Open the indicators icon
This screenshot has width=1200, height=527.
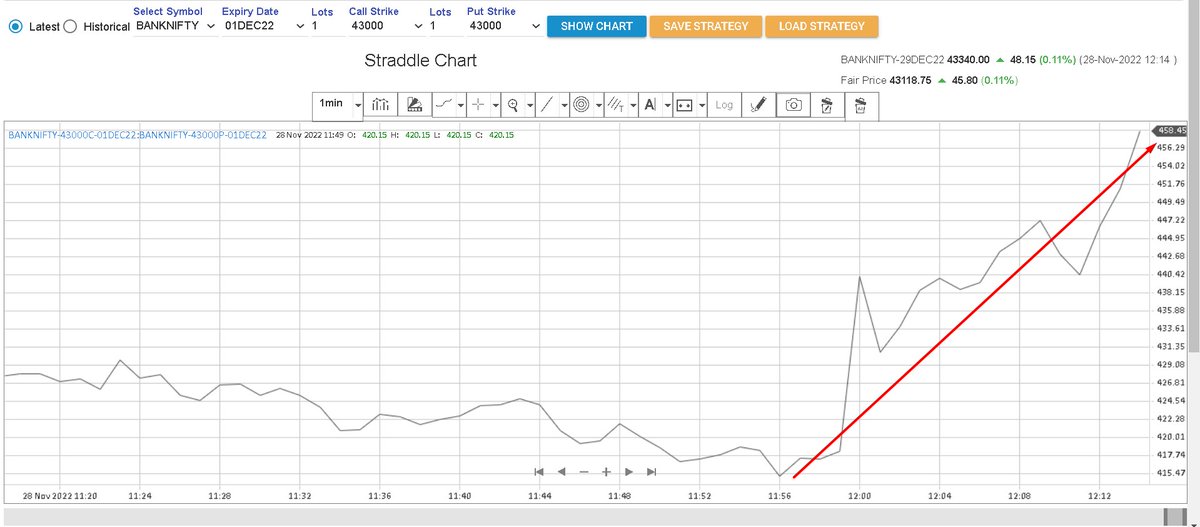pos(414,104)
